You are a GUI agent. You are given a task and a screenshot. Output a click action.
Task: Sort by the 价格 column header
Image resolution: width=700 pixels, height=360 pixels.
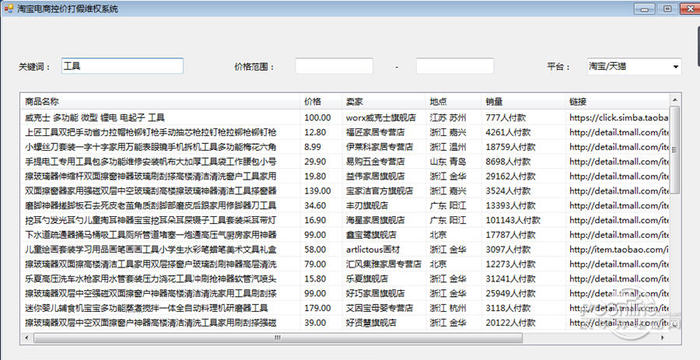[x=321, y=101]
